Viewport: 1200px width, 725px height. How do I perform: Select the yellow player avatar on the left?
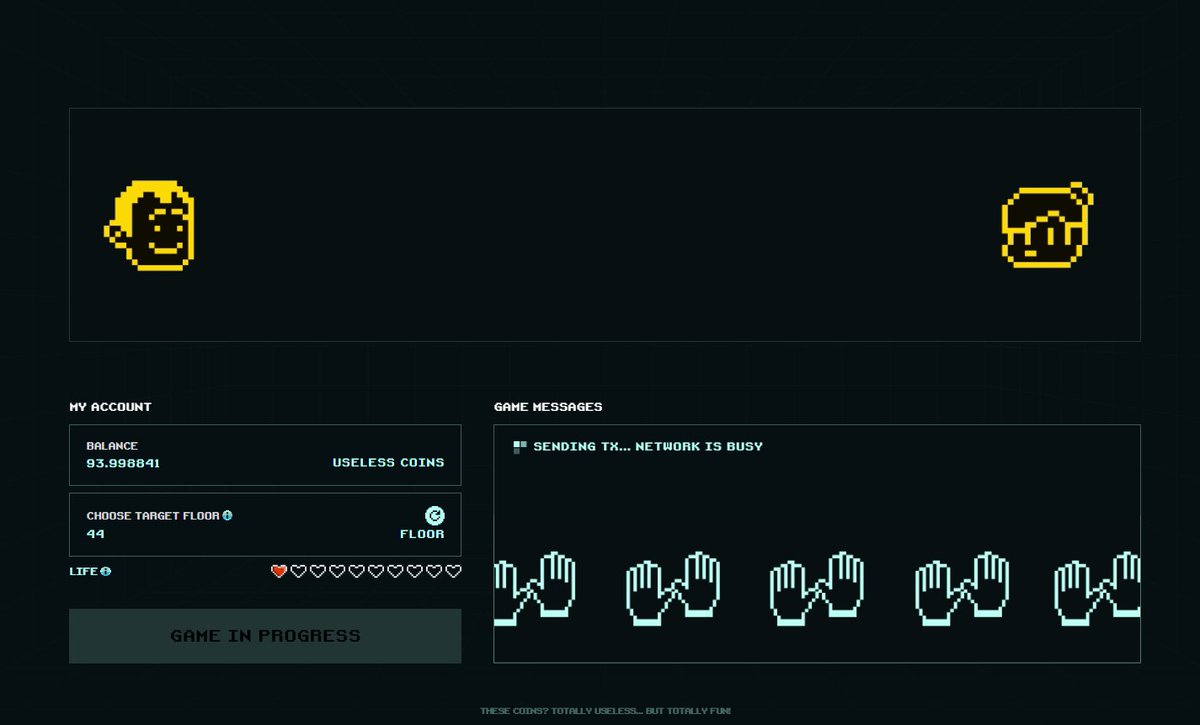pos(152,225)
